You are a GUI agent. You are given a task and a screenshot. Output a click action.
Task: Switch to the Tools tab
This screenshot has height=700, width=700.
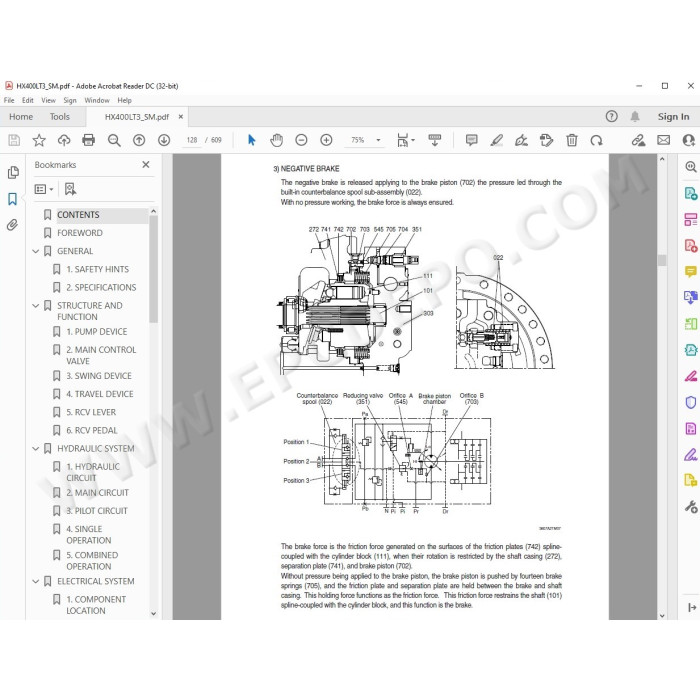point(60,117)
